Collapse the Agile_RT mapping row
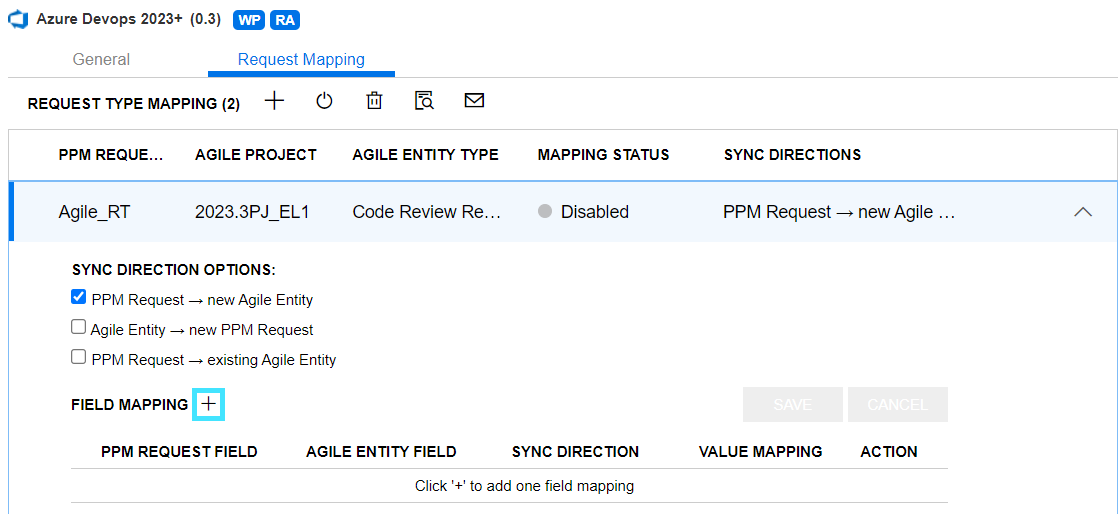This screenshot has height=514, width=1118. pos(1082,212)
